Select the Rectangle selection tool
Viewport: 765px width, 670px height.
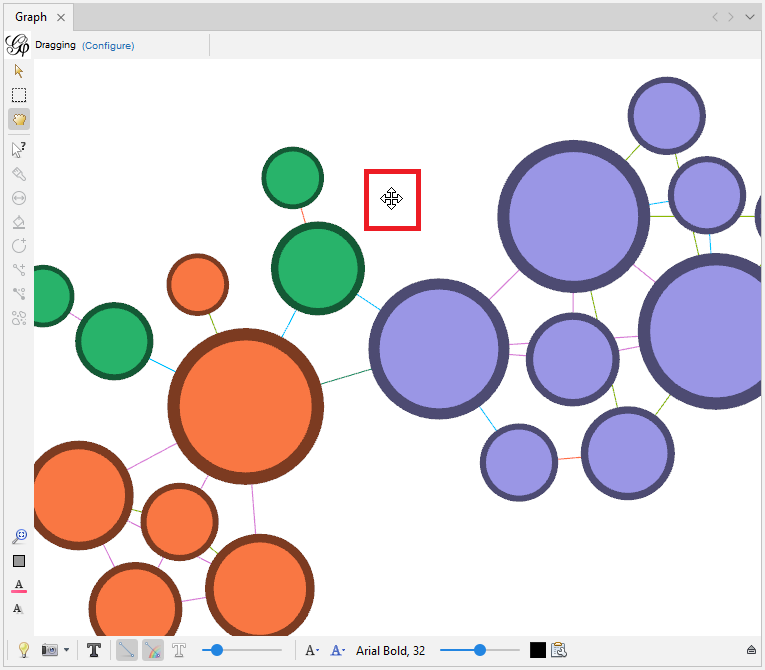(19, 95)
